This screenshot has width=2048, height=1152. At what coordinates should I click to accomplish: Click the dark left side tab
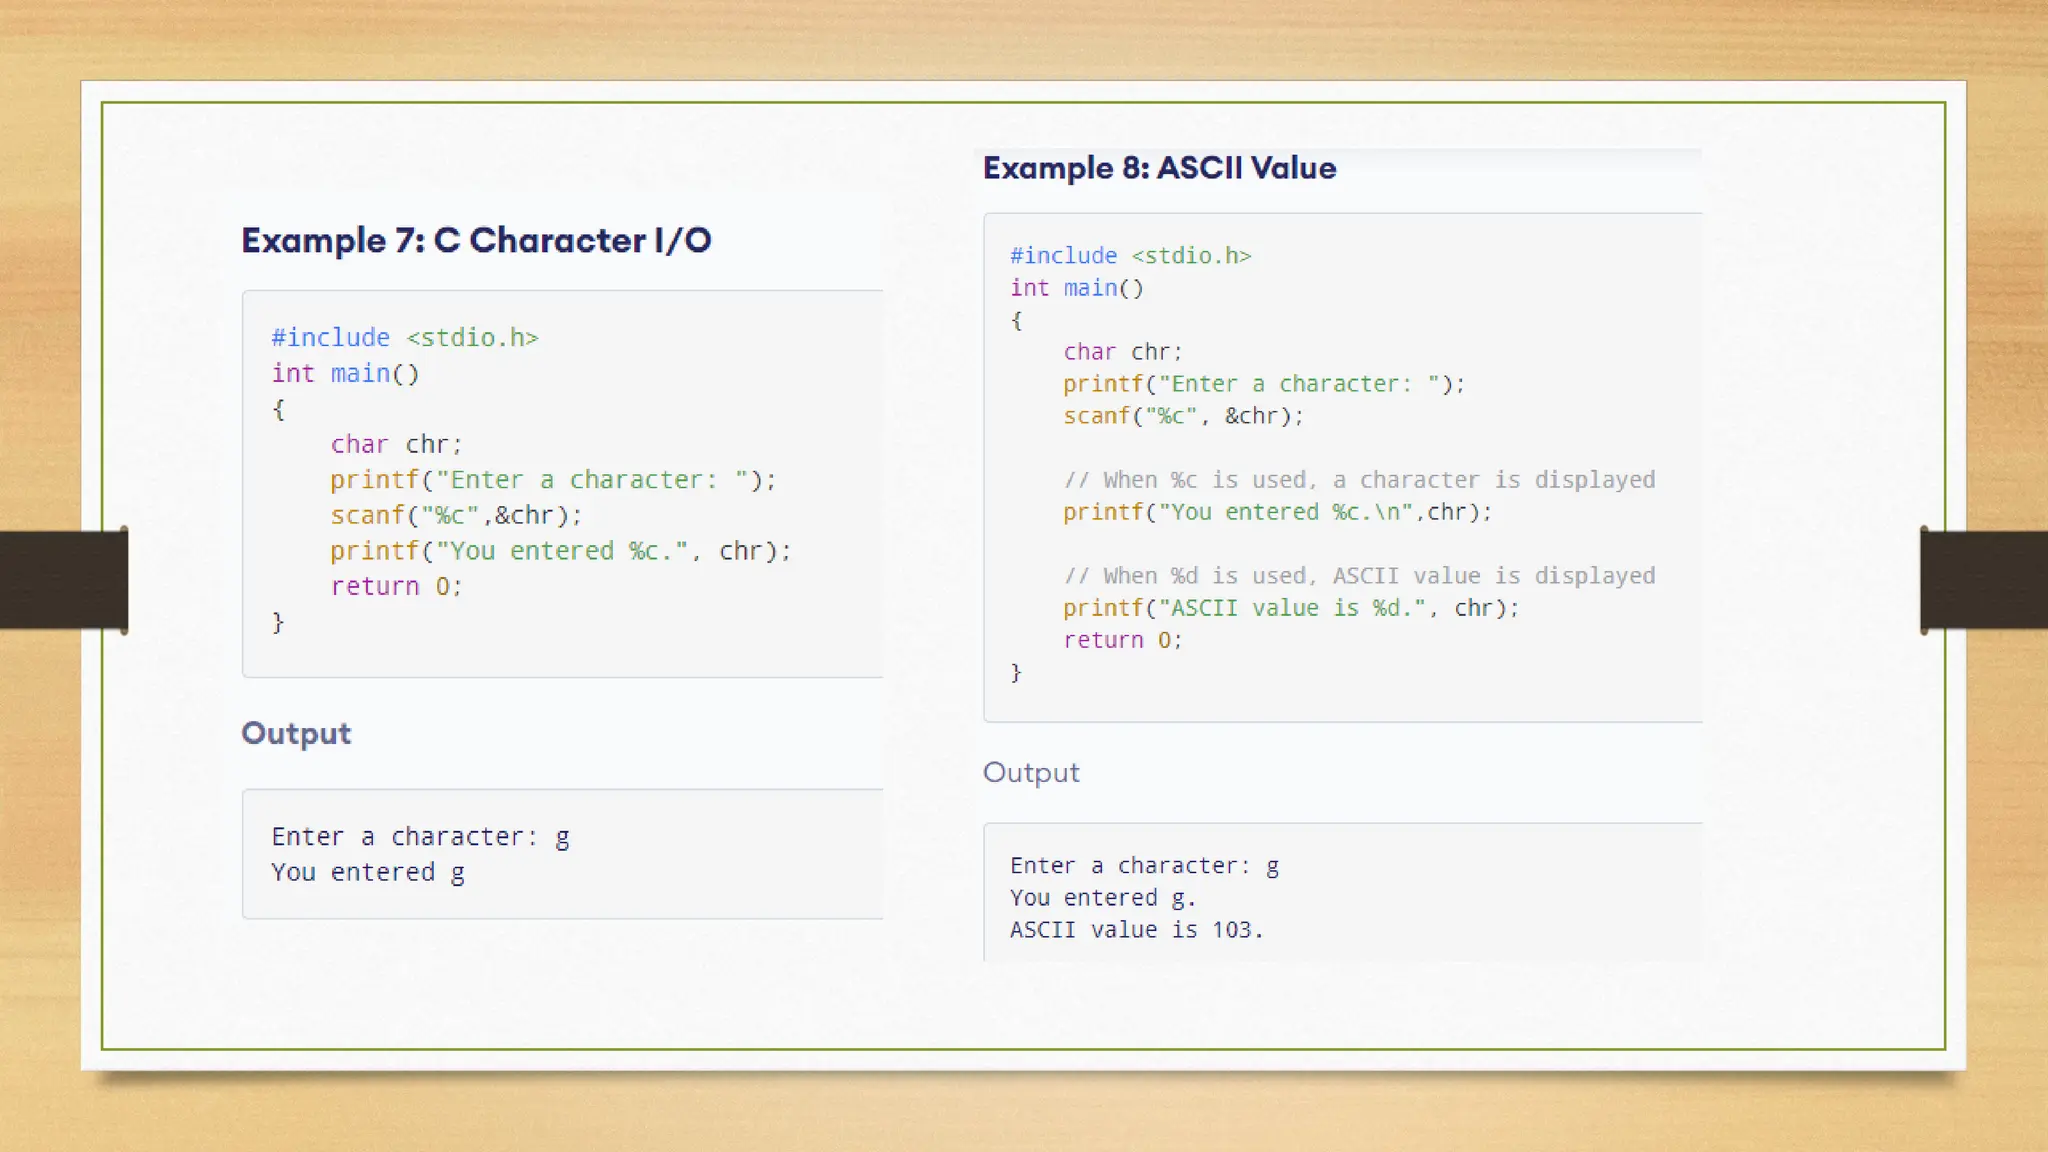pos(64,580)
